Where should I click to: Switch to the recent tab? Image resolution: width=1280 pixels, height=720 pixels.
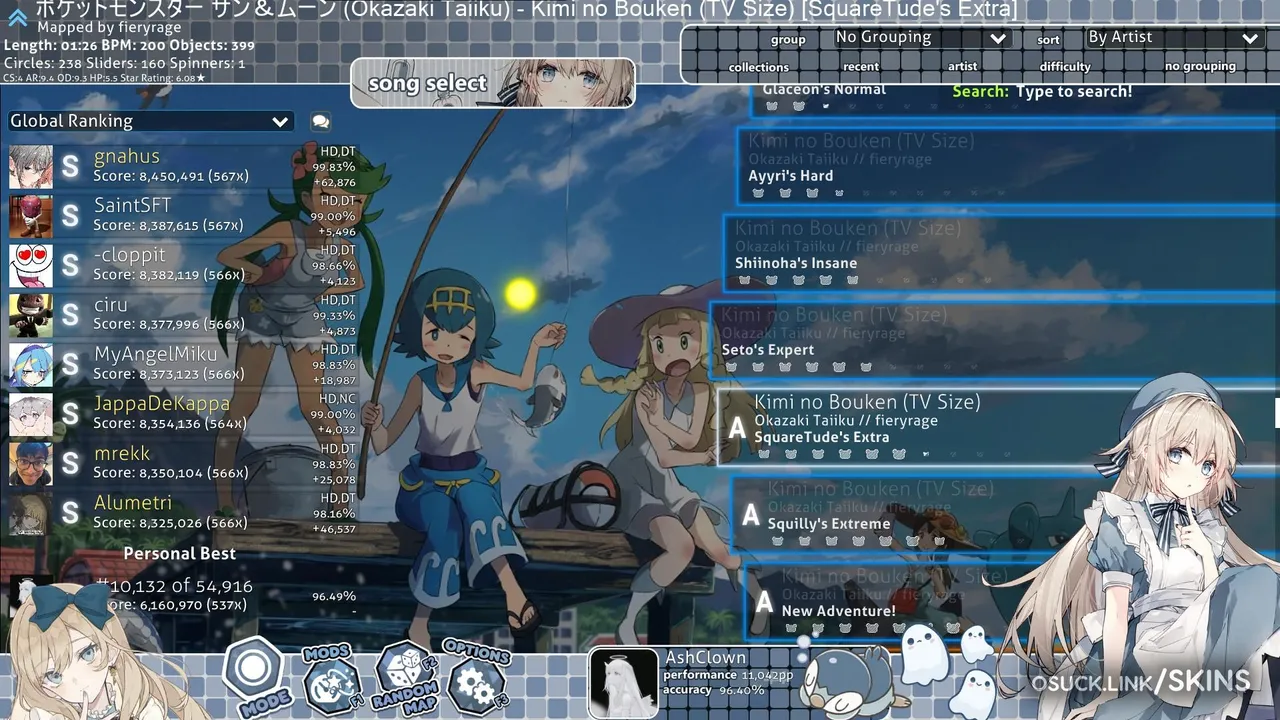[861, 67]
